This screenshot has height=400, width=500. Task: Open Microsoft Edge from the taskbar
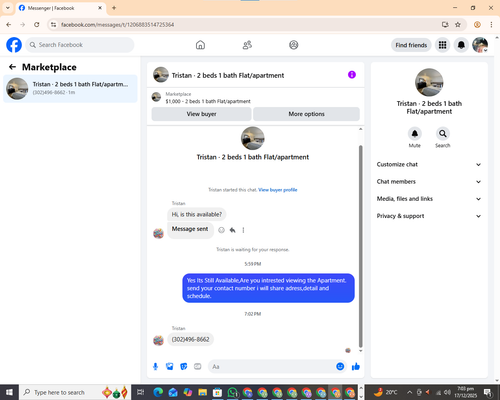pyautogui.click(x=158, y=392)
